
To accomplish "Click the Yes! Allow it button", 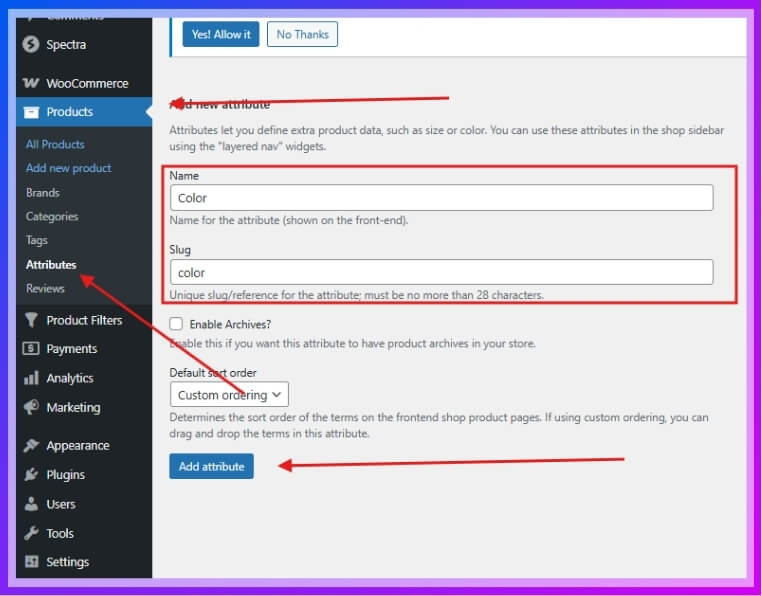I will coord(221,34).
